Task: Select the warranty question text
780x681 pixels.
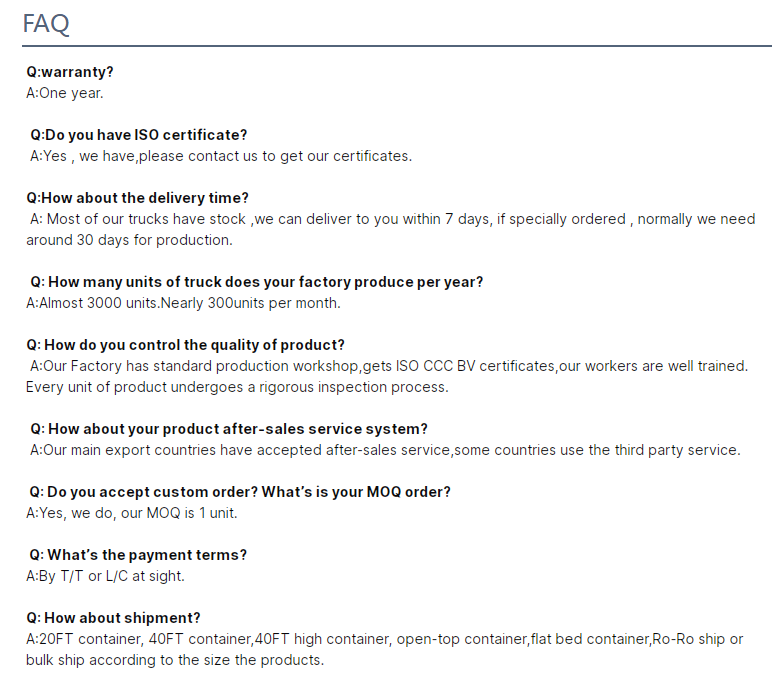Action: [70, 72]
